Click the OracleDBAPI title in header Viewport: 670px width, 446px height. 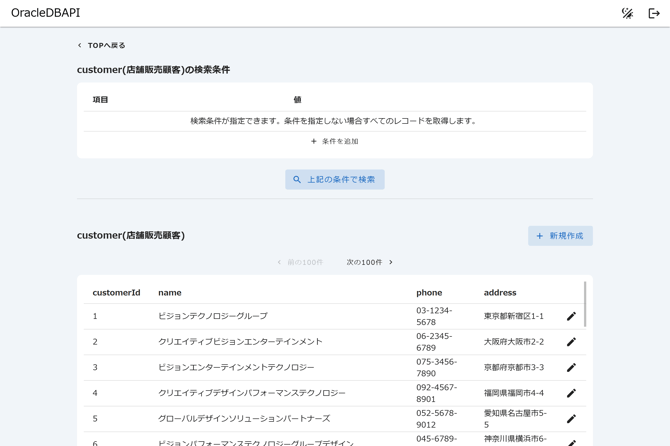click(45, 13)
